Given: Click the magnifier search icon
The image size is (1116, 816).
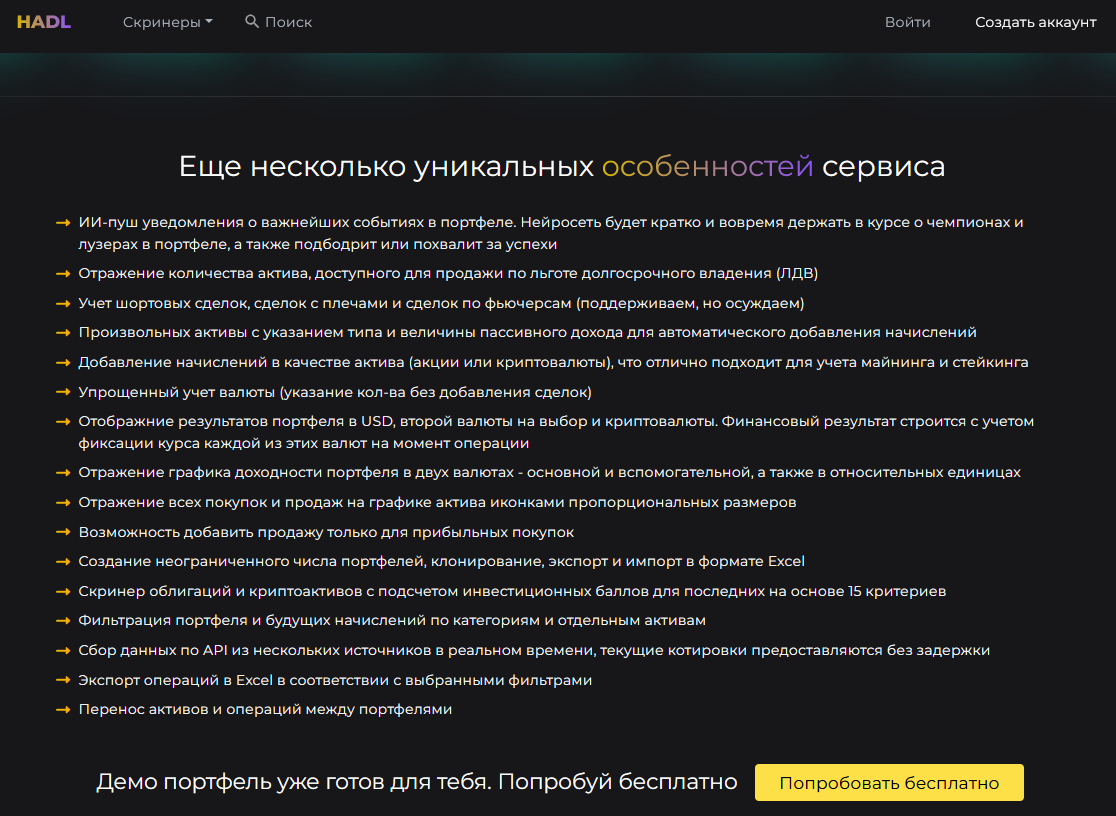Looking at the screenshot, I should click(252, 22).
